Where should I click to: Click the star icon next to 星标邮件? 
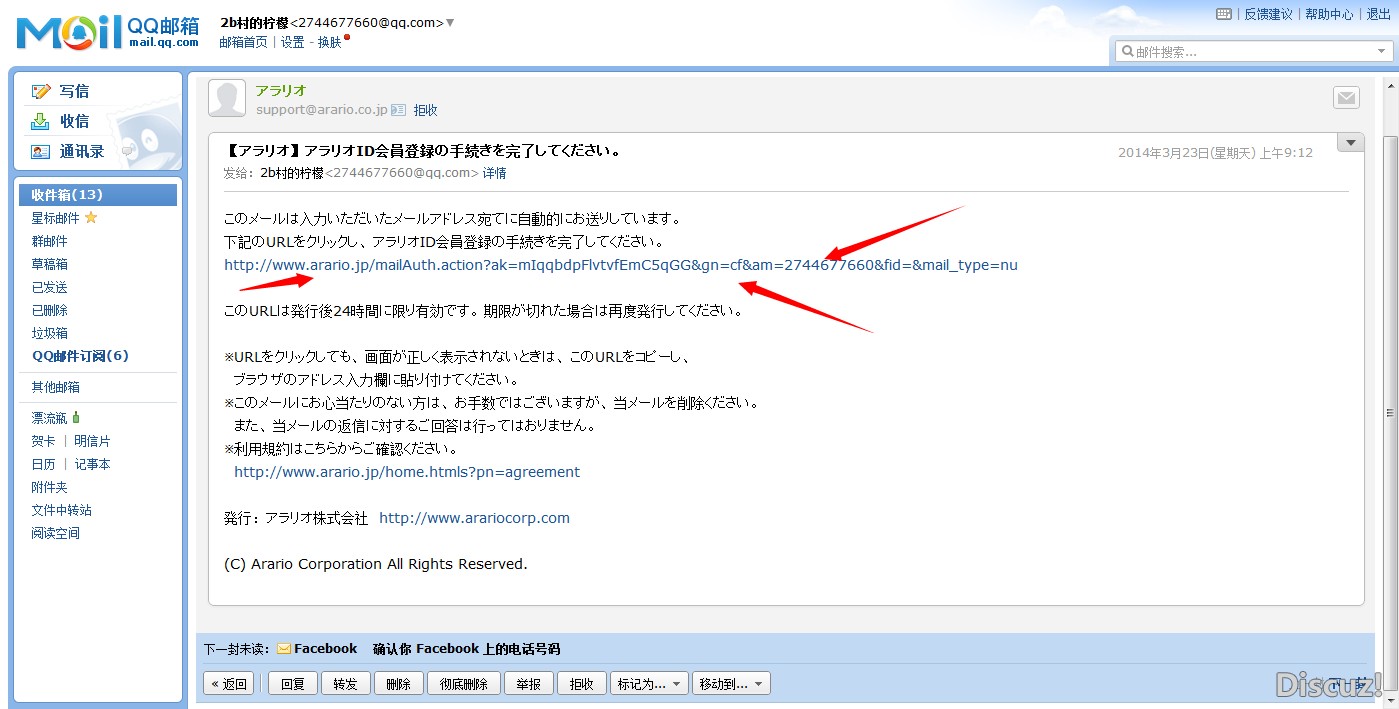click(91, 218)
